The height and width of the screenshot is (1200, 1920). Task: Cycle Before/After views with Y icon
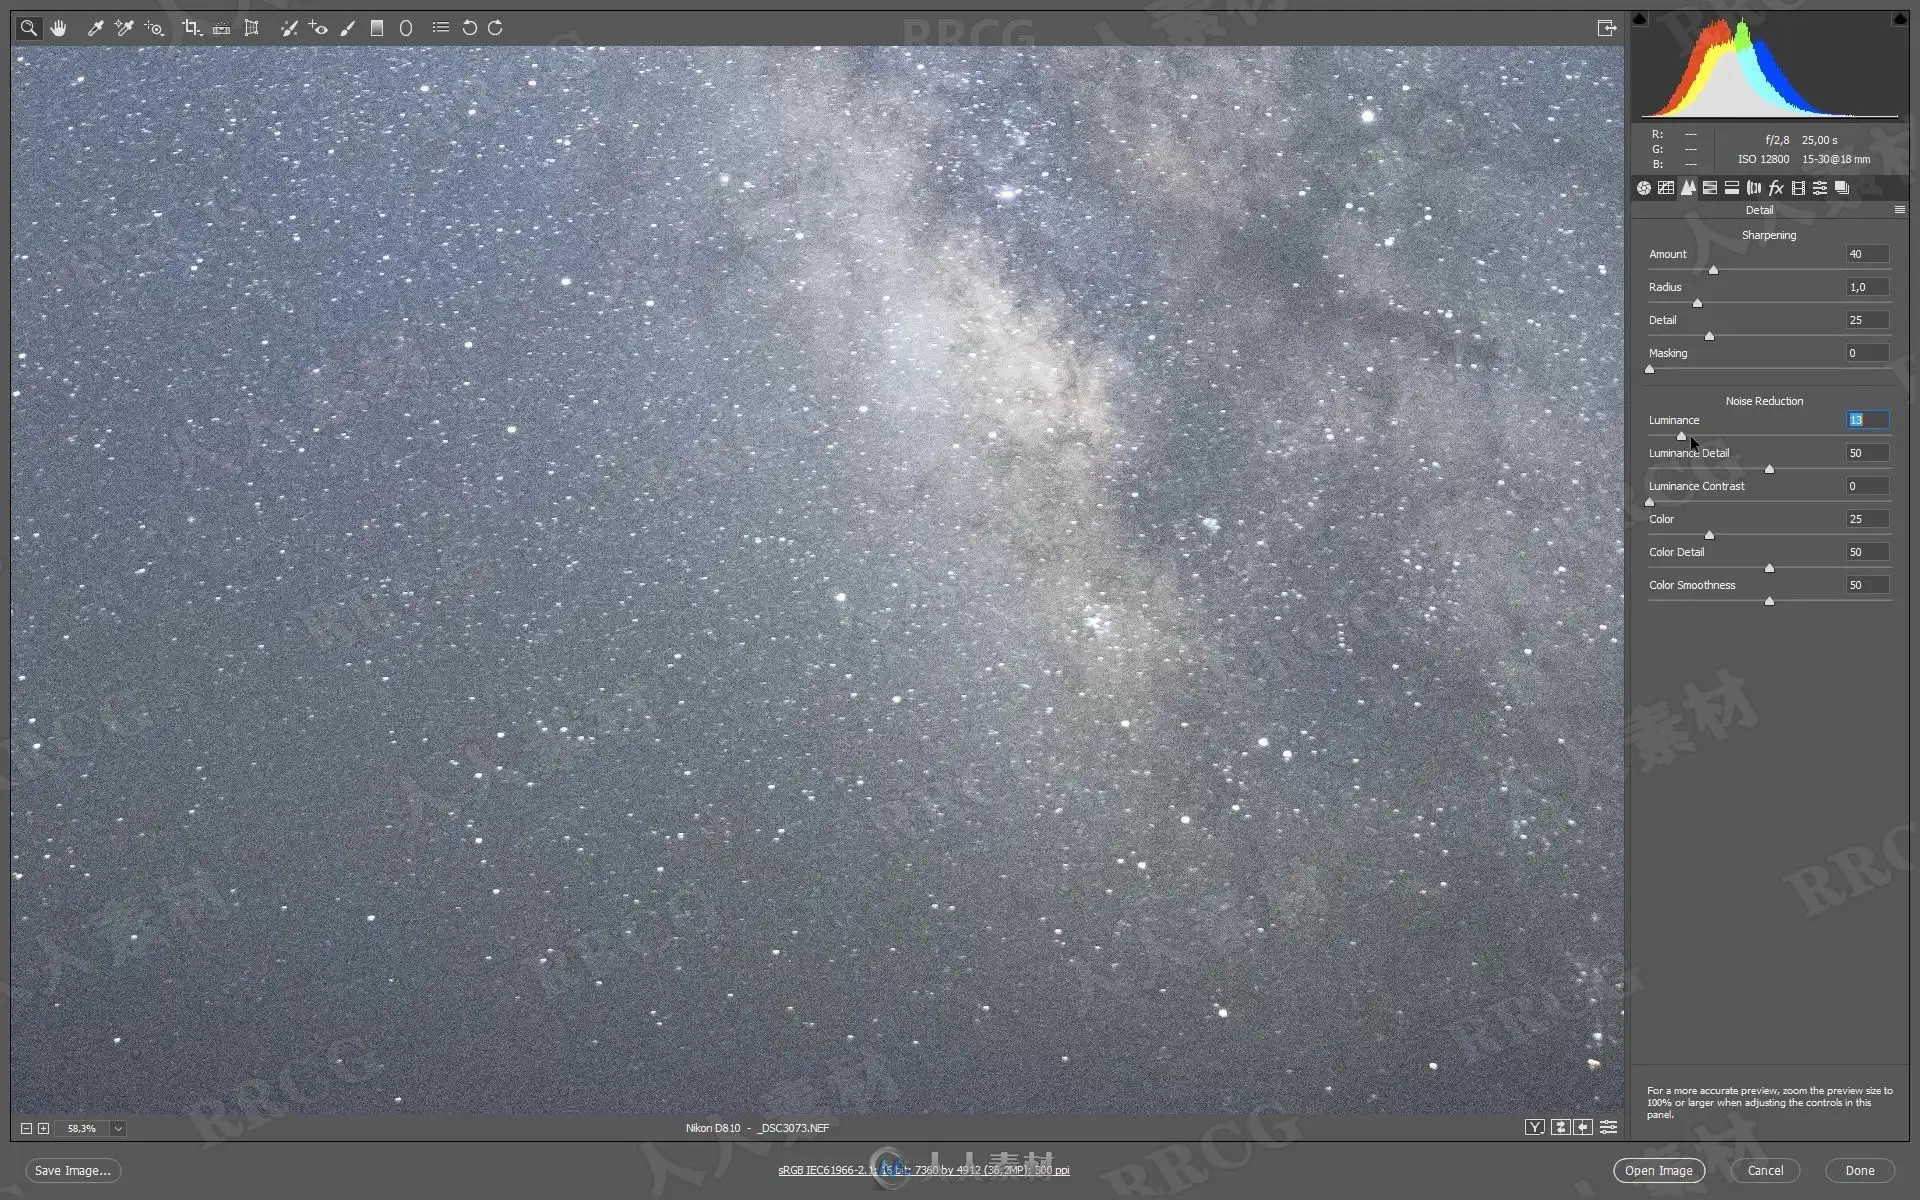(1534, 1128)
